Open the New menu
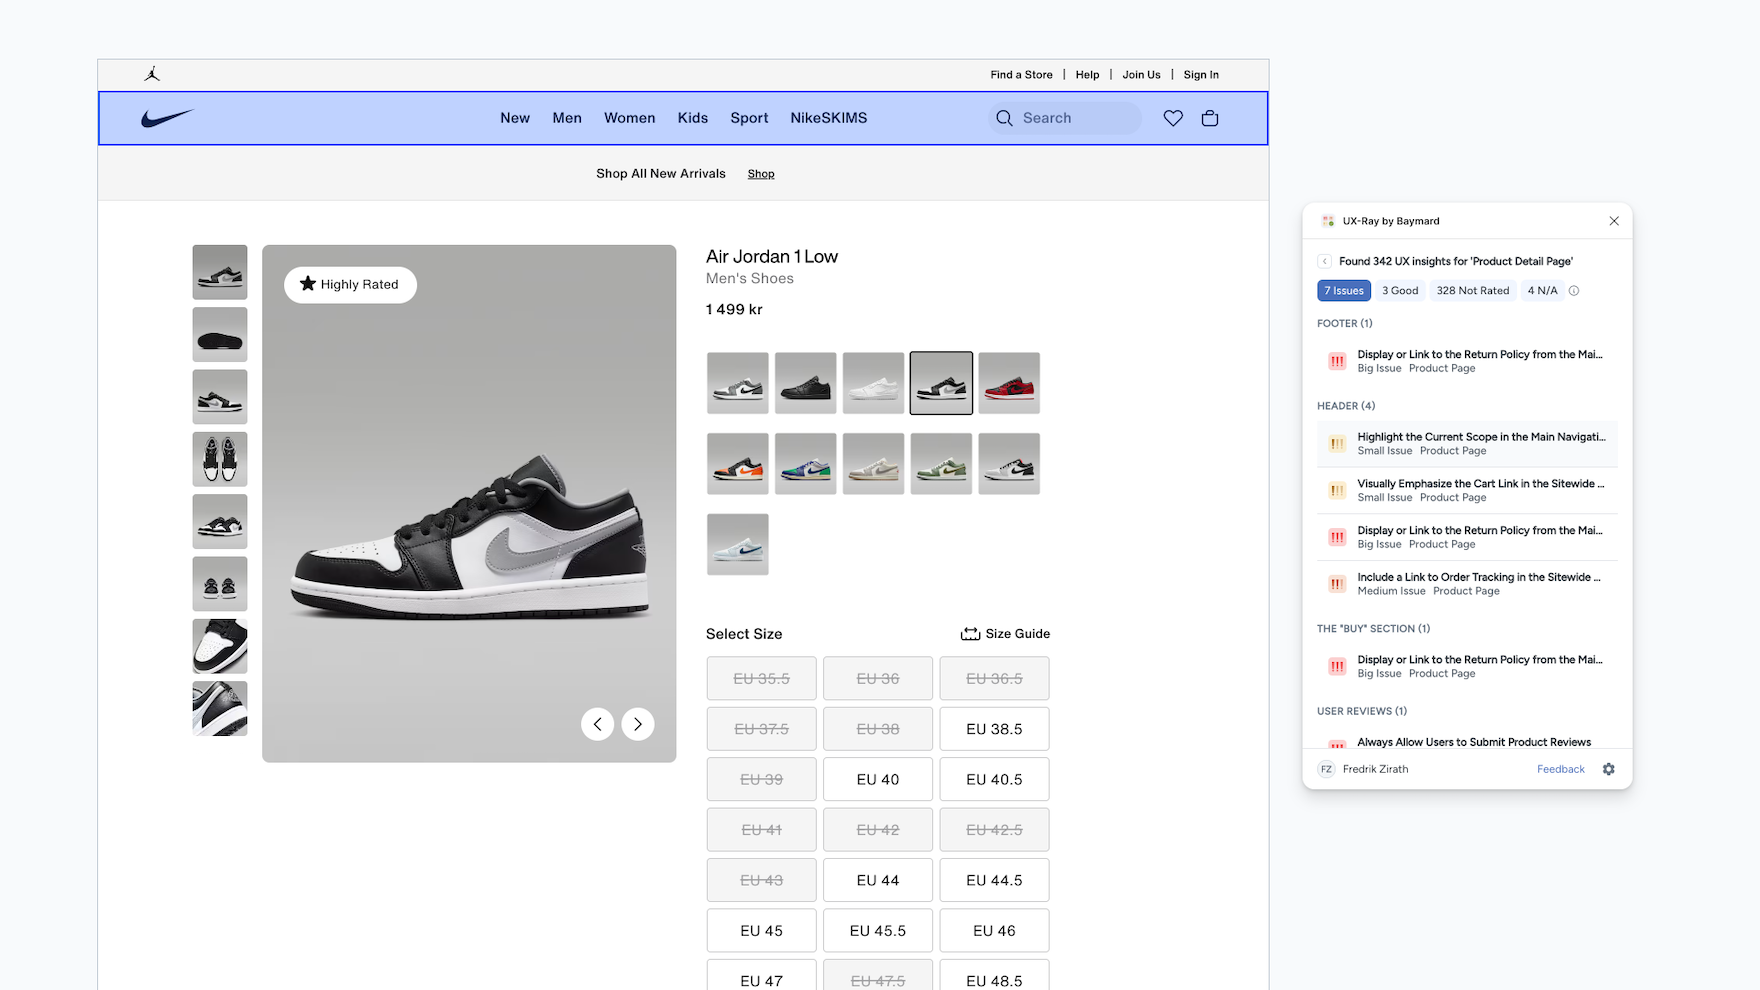 click(x=515, y=118)
